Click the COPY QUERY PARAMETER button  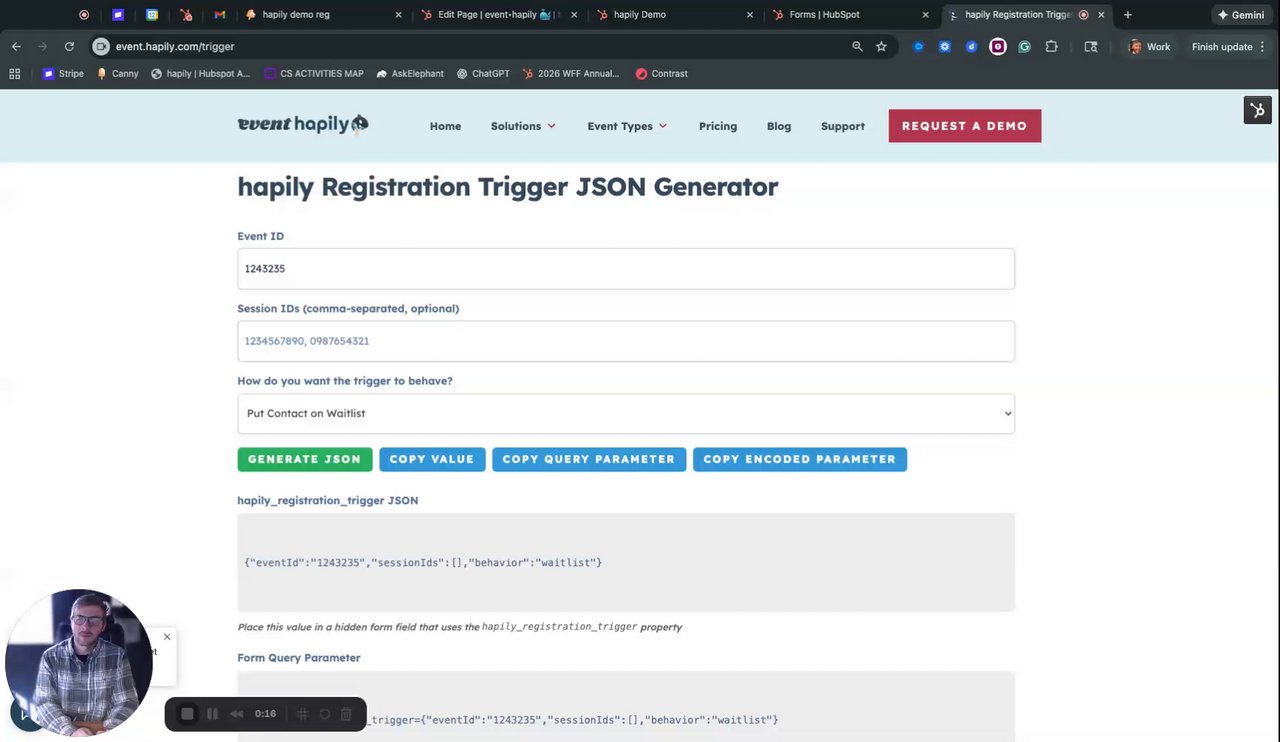(x=589, y=459)
